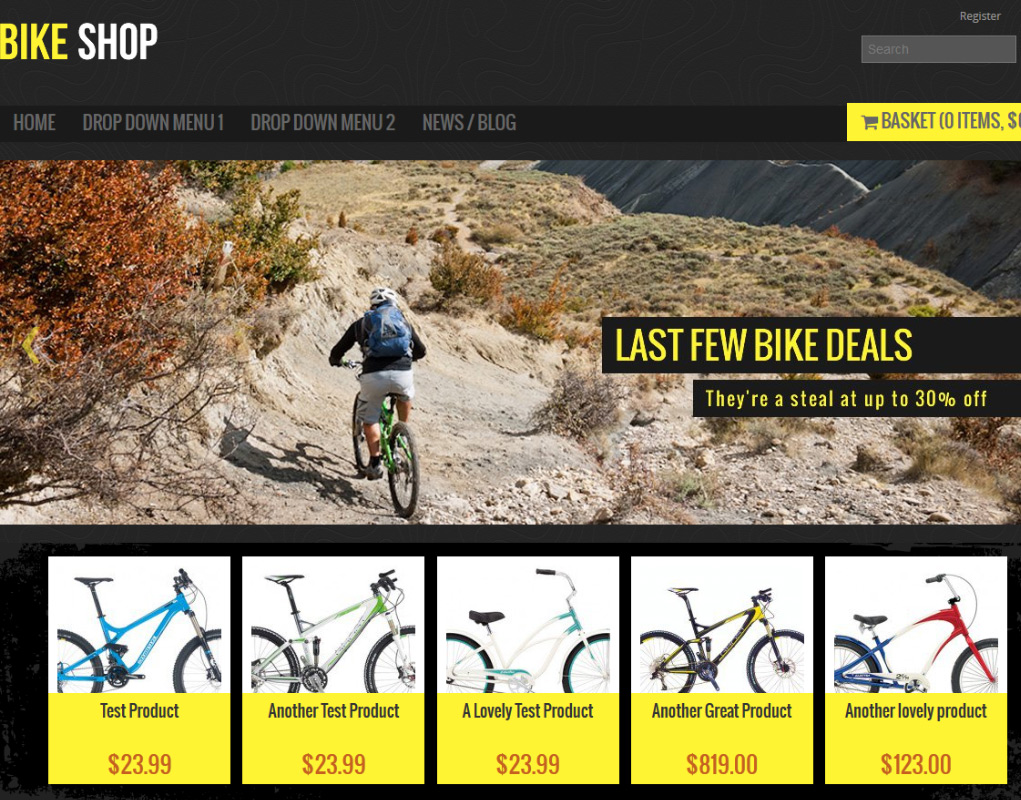Expand Drop Down Menu 2
This screenshot has height=800, width=1021.
(x=323, y=122)
